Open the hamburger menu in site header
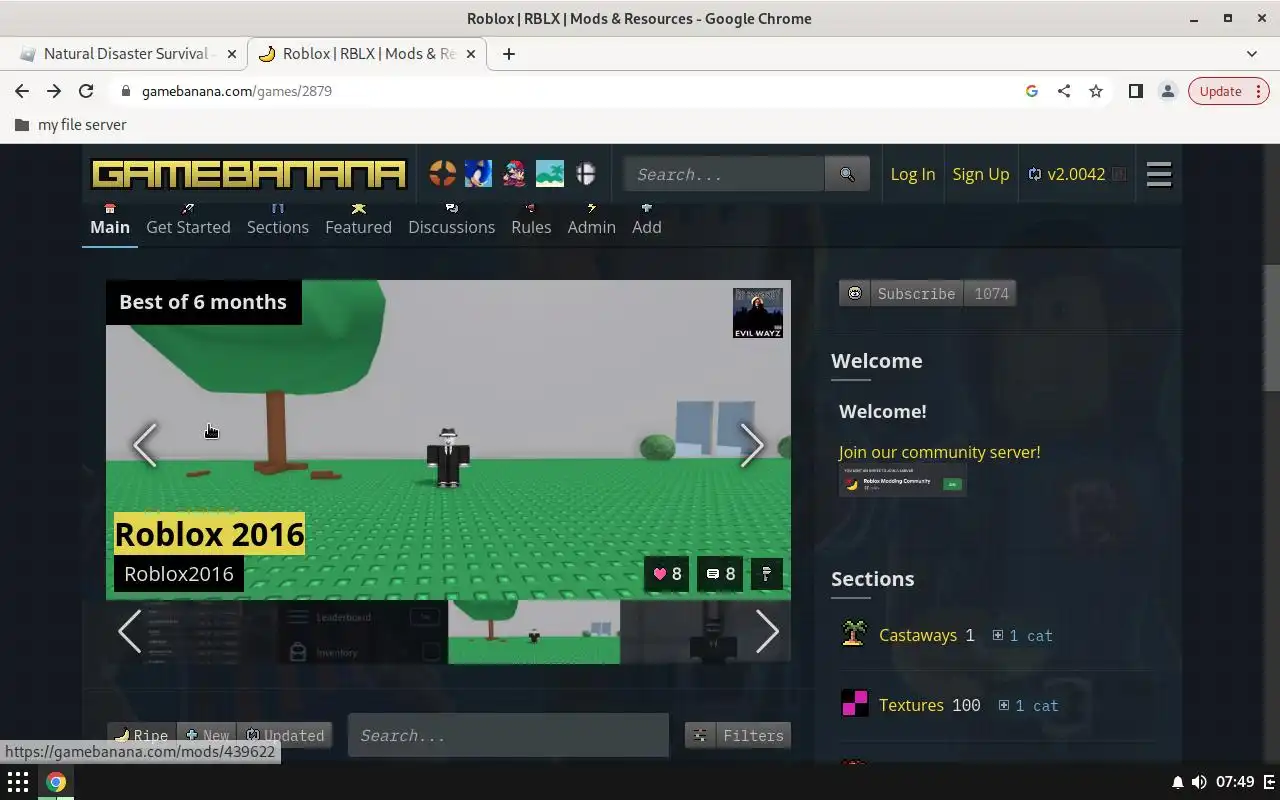The image size is (1280, 800). (1159, 174)
